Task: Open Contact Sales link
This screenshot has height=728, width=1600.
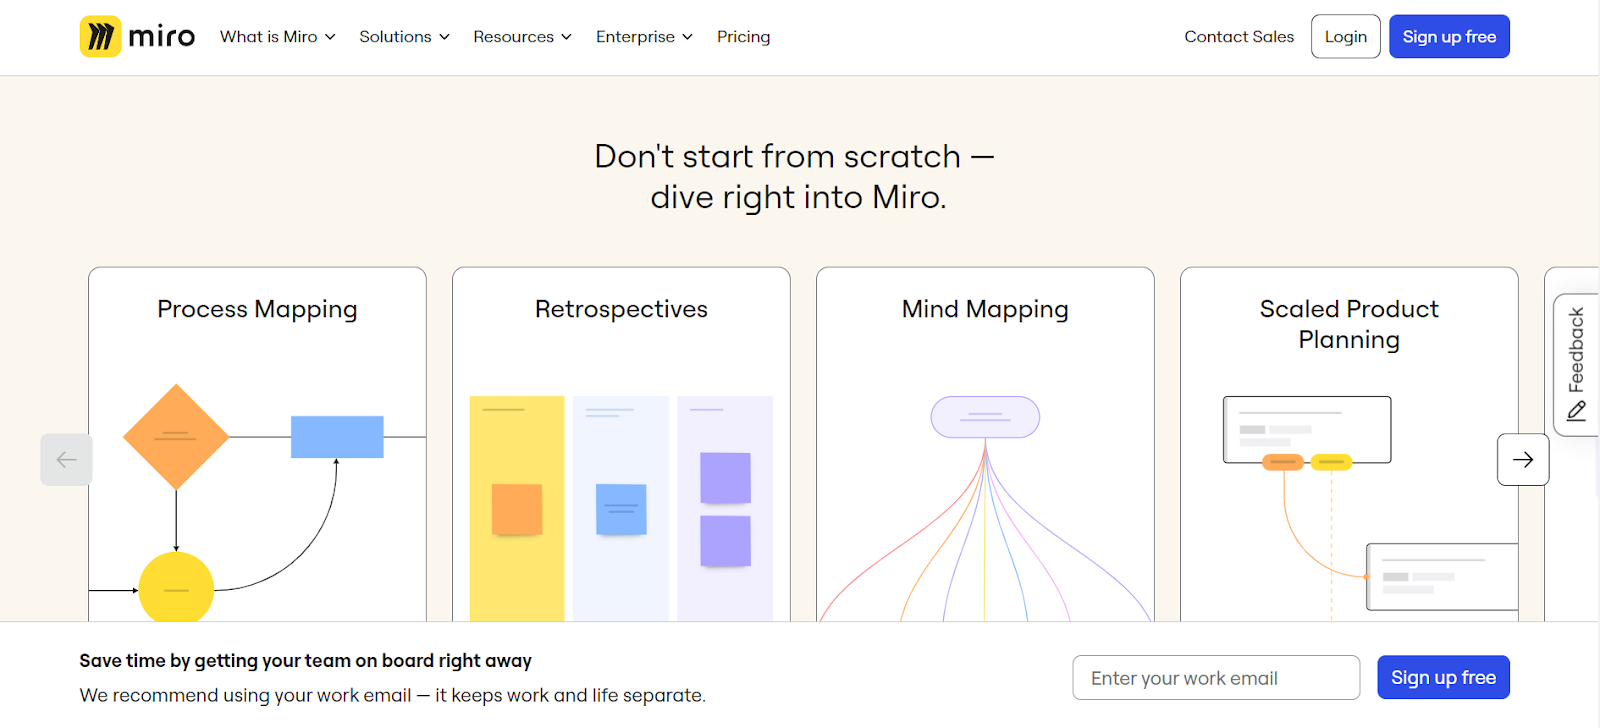Action: (1239, 37)
